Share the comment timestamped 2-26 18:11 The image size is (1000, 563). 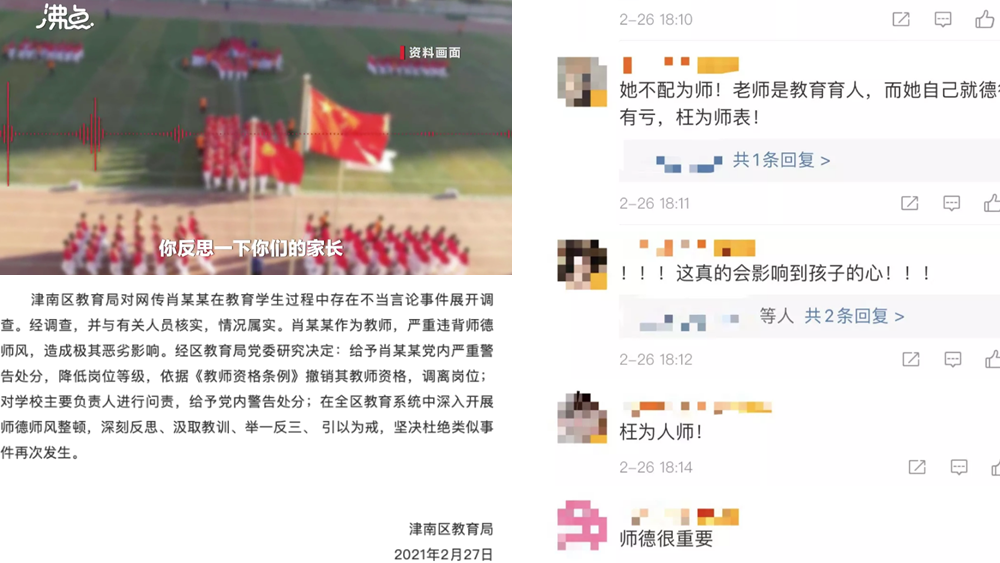[x=909, y=203]
